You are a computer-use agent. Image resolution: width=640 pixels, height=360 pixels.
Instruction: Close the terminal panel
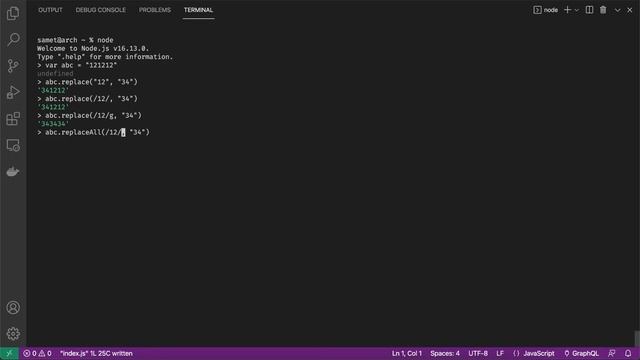coord(630,10)
